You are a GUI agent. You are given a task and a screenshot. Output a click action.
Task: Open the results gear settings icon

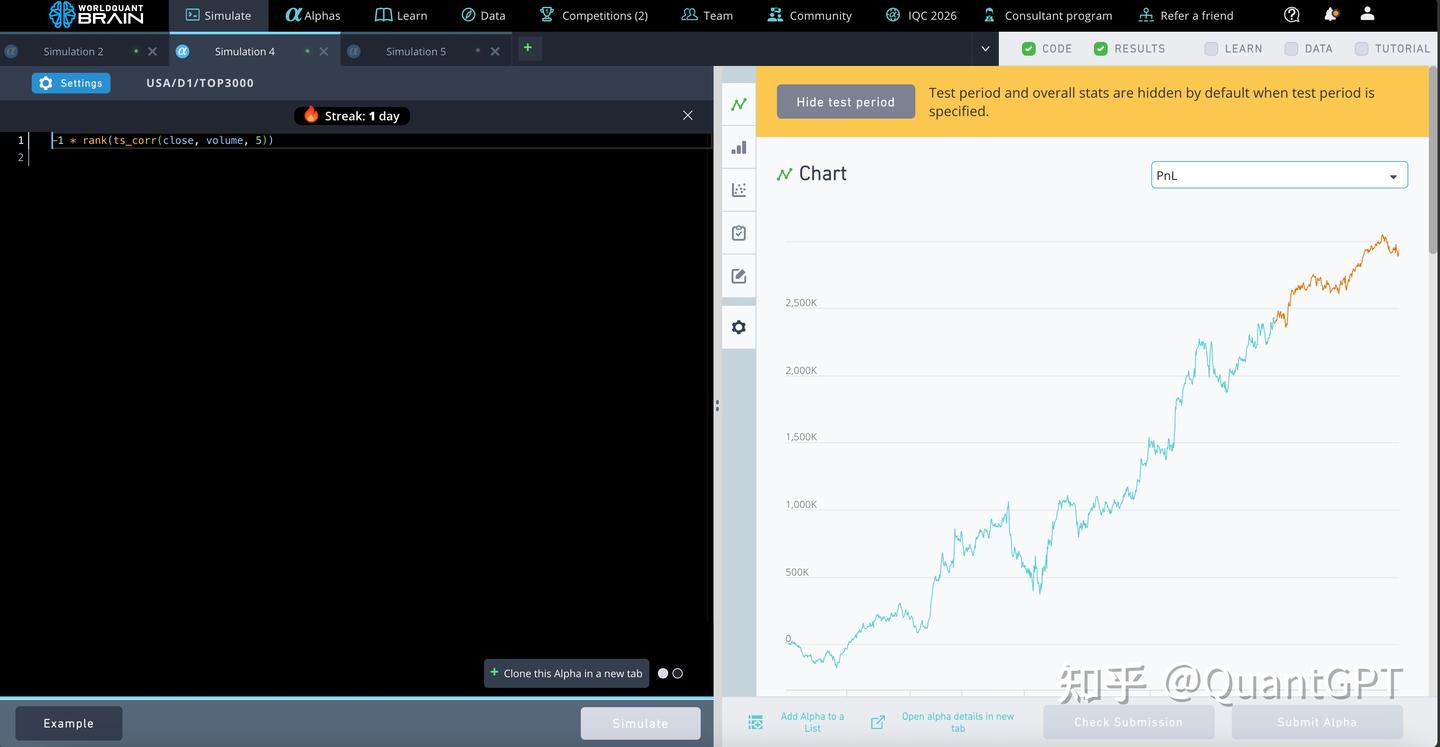(739, 327)
